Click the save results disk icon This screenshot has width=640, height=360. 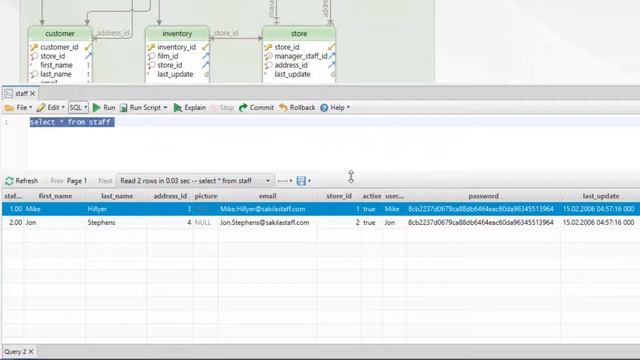[301, 181]
